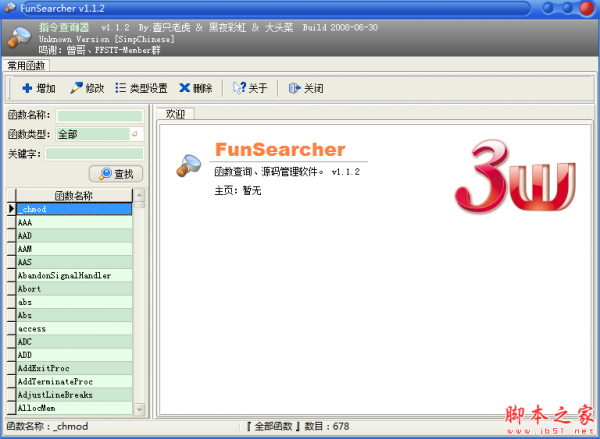Click the 主页: 暂无 homepage text
This screenshot has height=439, width=600.
click(x=238, y=190)
